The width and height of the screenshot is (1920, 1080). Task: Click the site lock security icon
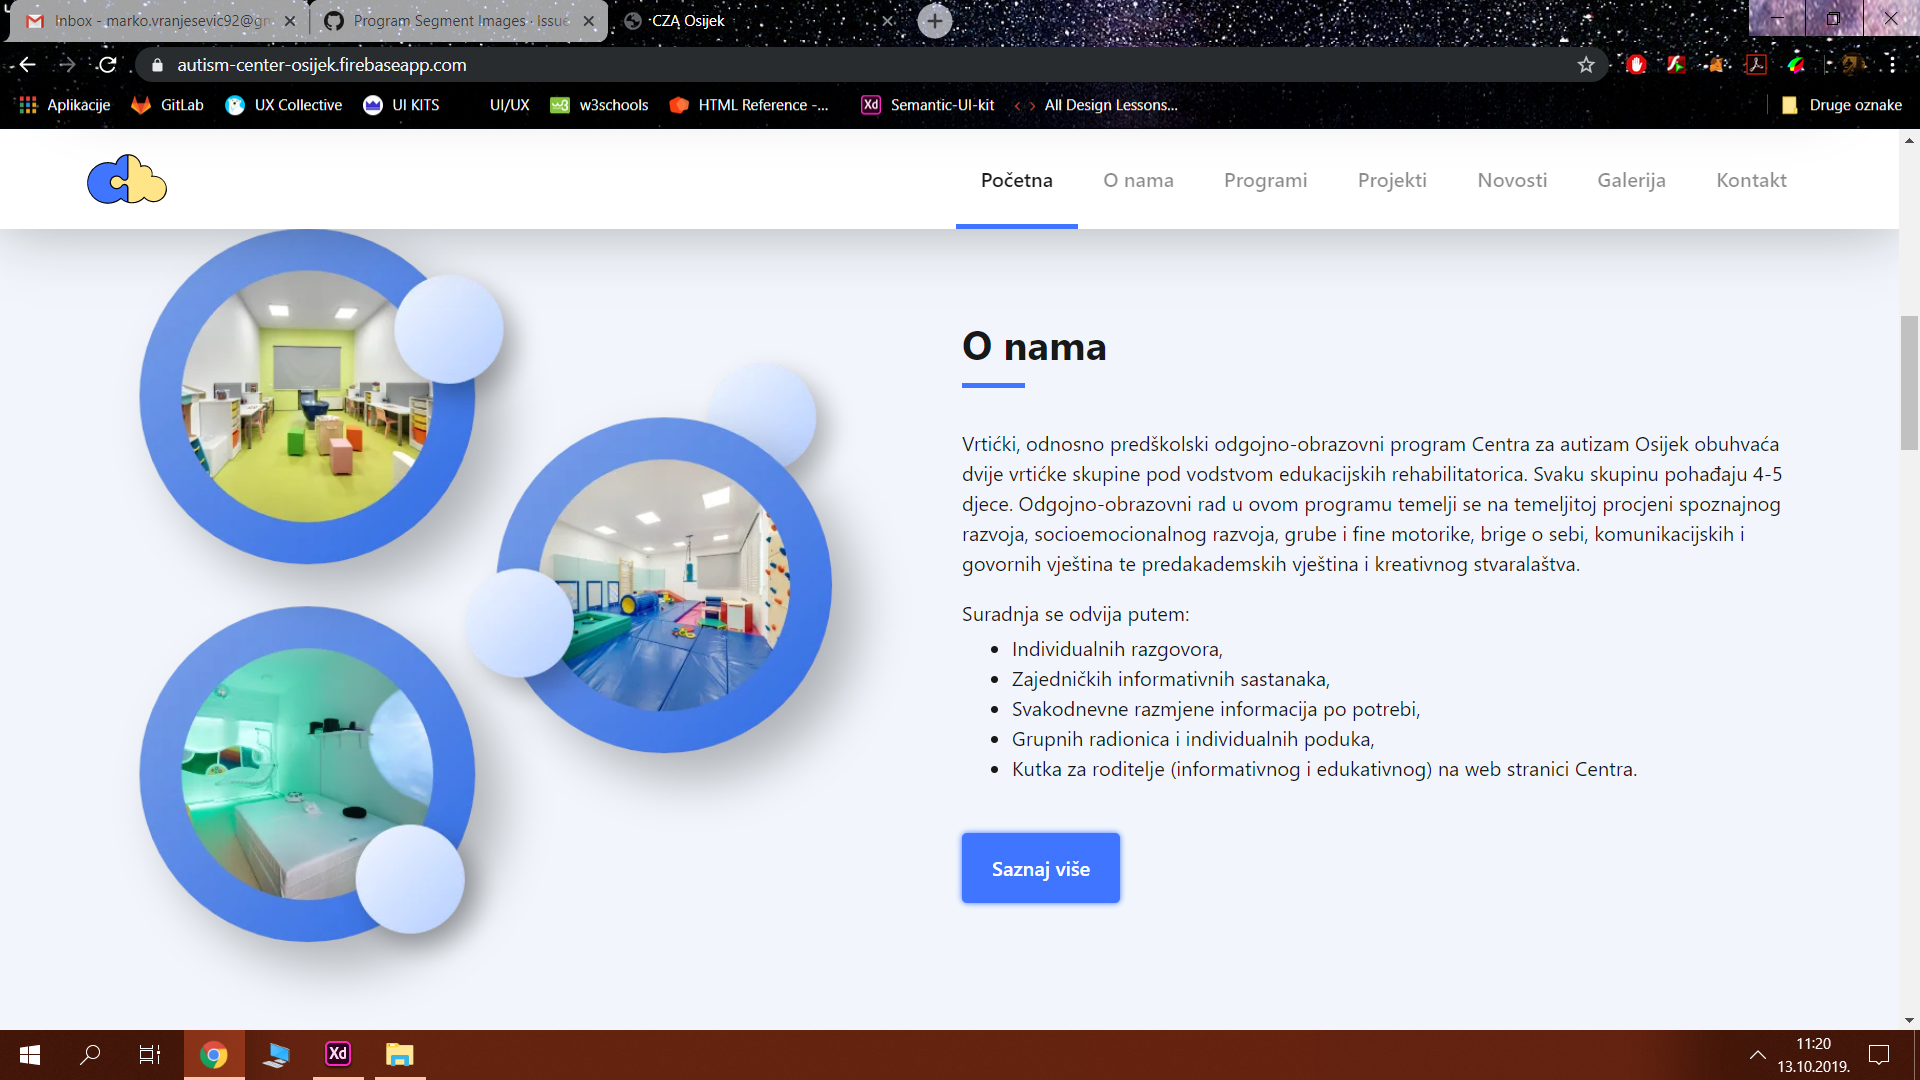tap(156, 64)
